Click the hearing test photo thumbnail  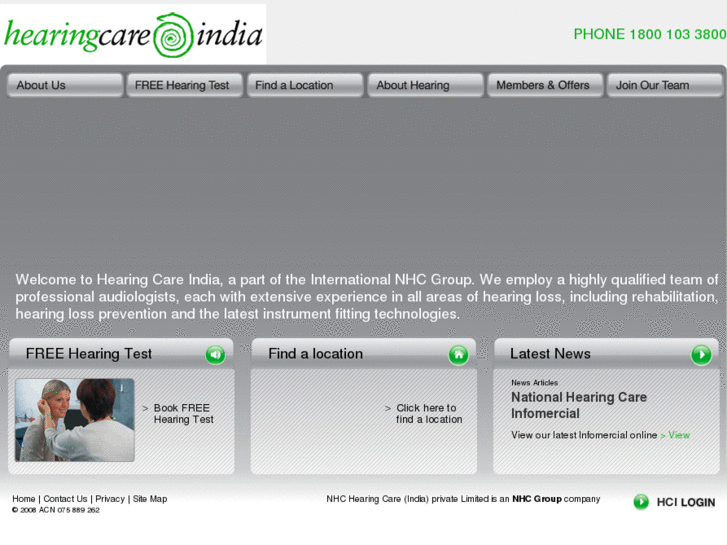click(x=75, y=420)
